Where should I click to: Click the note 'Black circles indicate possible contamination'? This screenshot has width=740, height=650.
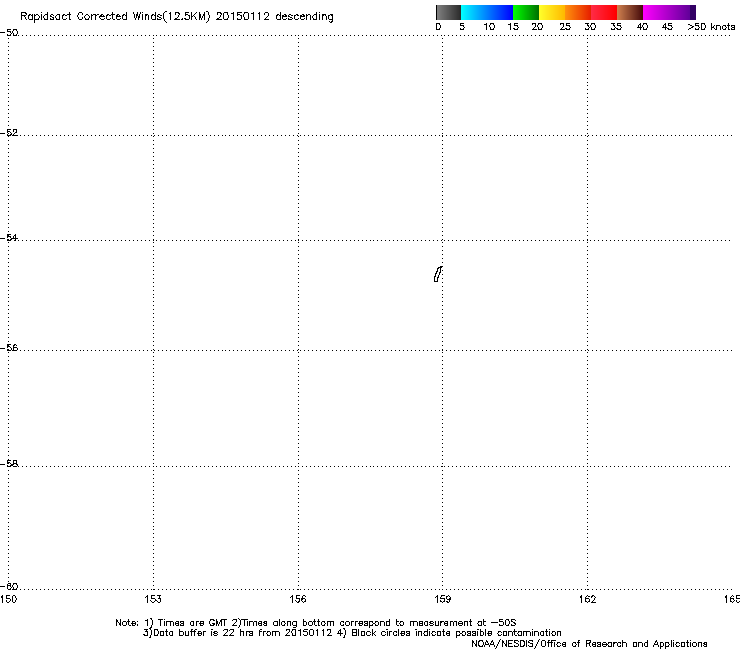[x=456, y=633]
